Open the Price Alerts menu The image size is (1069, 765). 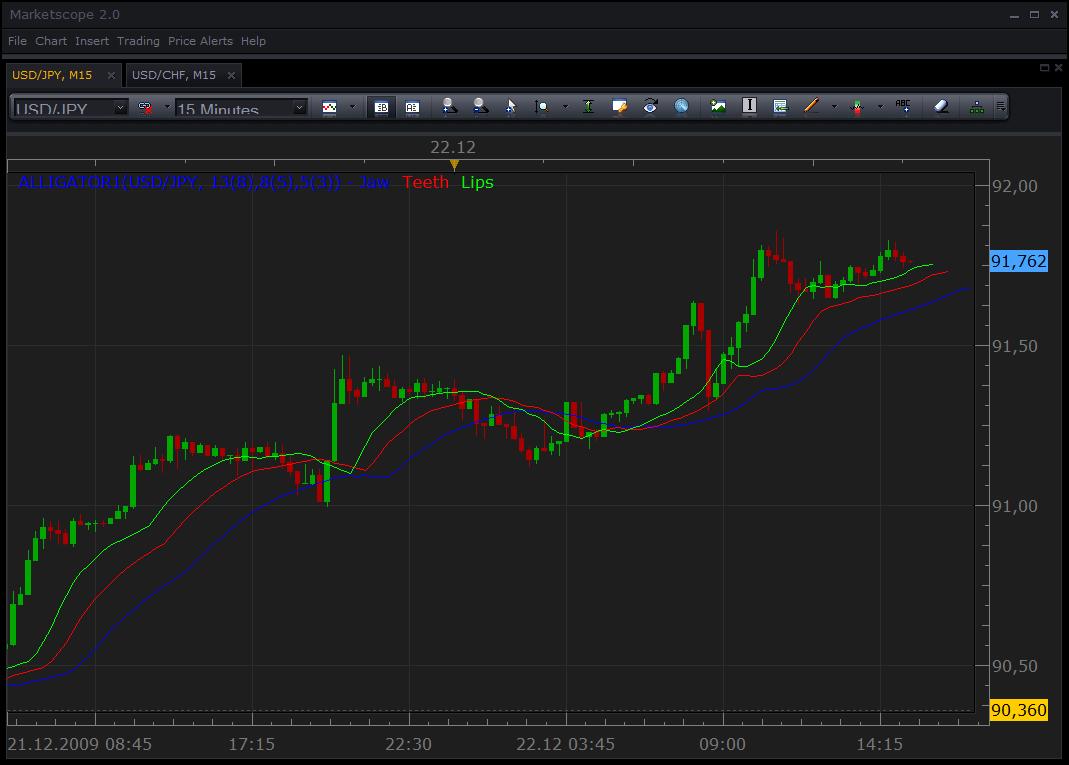(200, 41)
